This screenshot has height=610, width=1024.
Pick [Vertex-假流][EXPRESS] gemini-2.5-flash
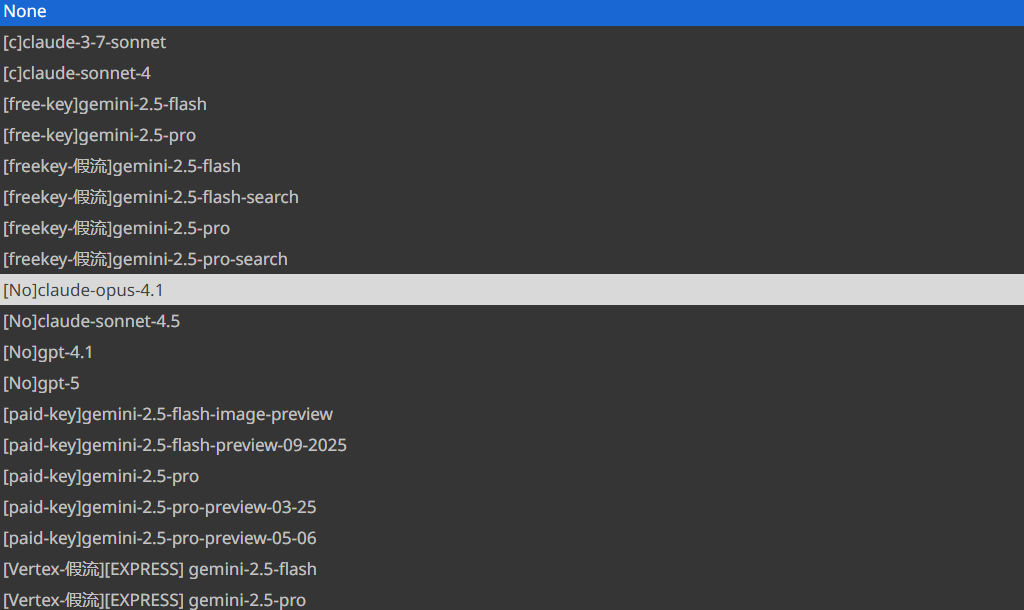point(512,569)
